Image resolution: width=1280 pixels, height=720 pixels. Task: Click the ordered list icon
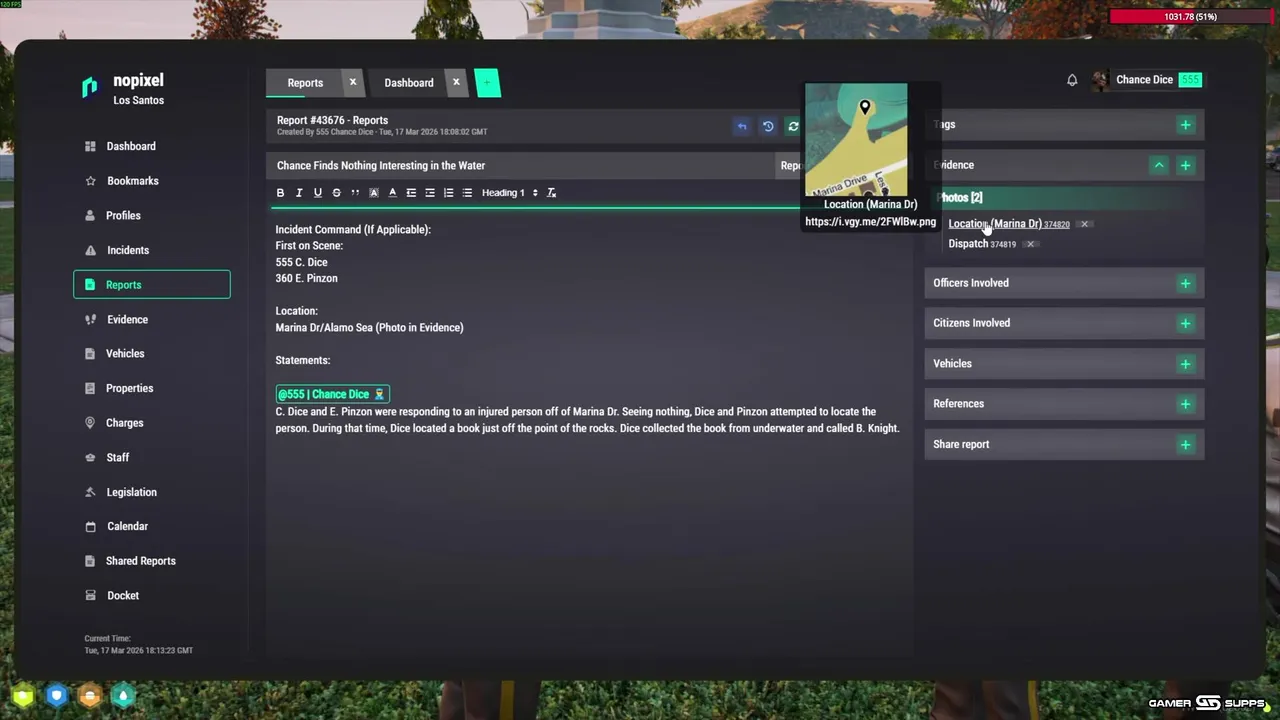pos(448,193)
